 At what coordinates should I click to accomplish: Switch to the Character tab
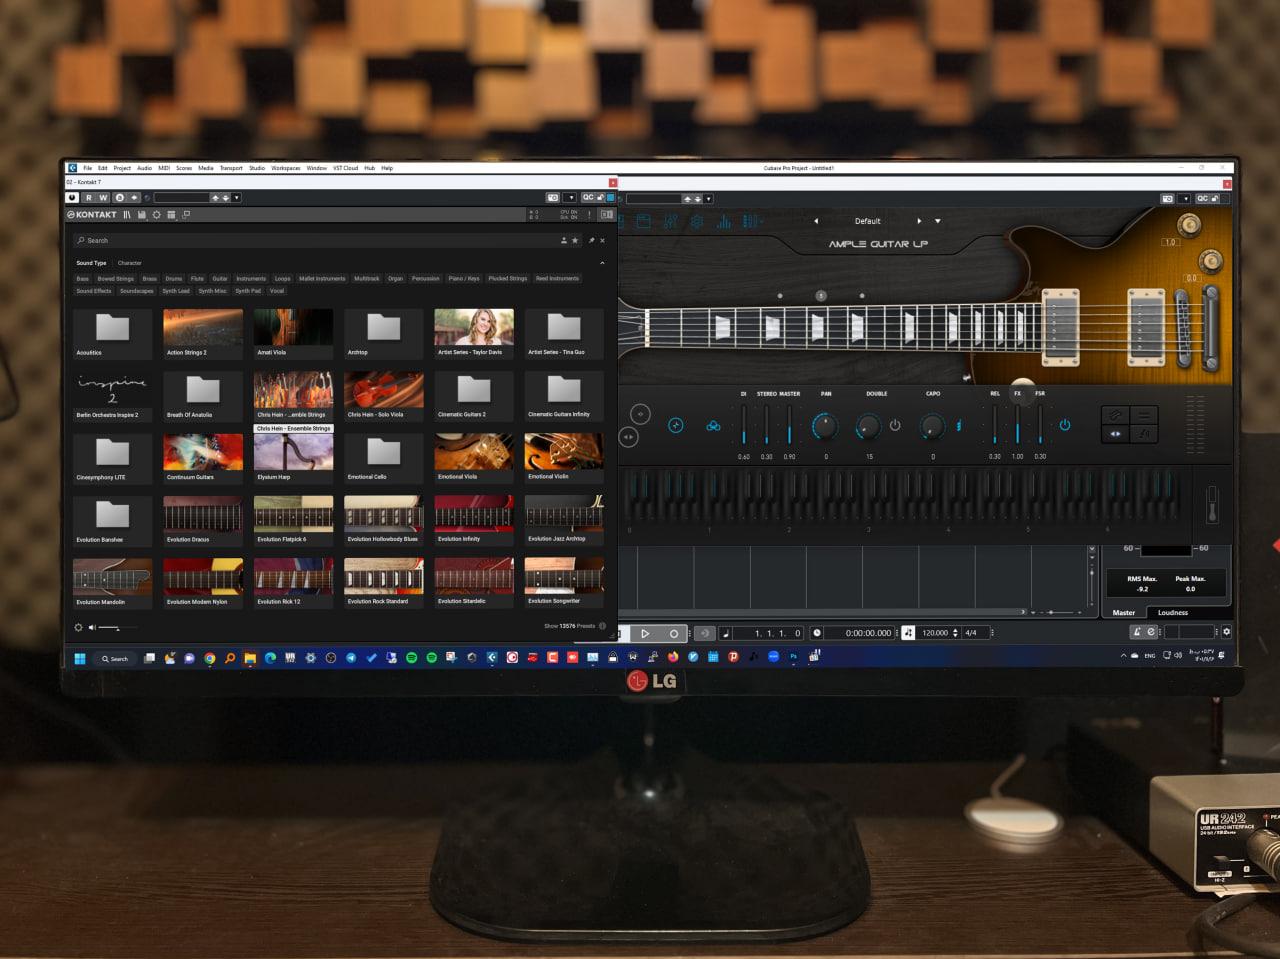(130, 263)
